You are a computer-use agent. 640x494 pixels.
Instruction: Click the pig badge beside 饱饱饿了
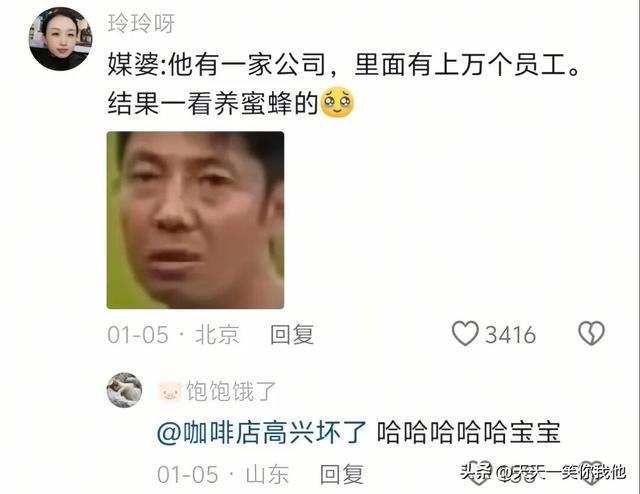tap(170, 392)
